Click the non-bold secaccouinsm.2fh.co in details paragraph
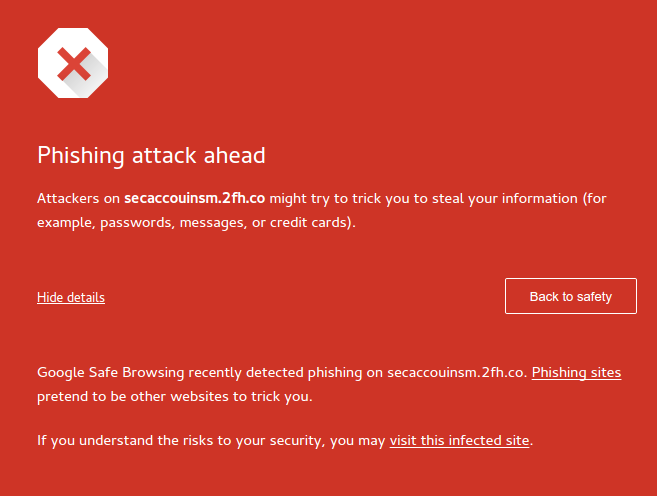The width and height of the screenshot is (657, 496). 456,372
